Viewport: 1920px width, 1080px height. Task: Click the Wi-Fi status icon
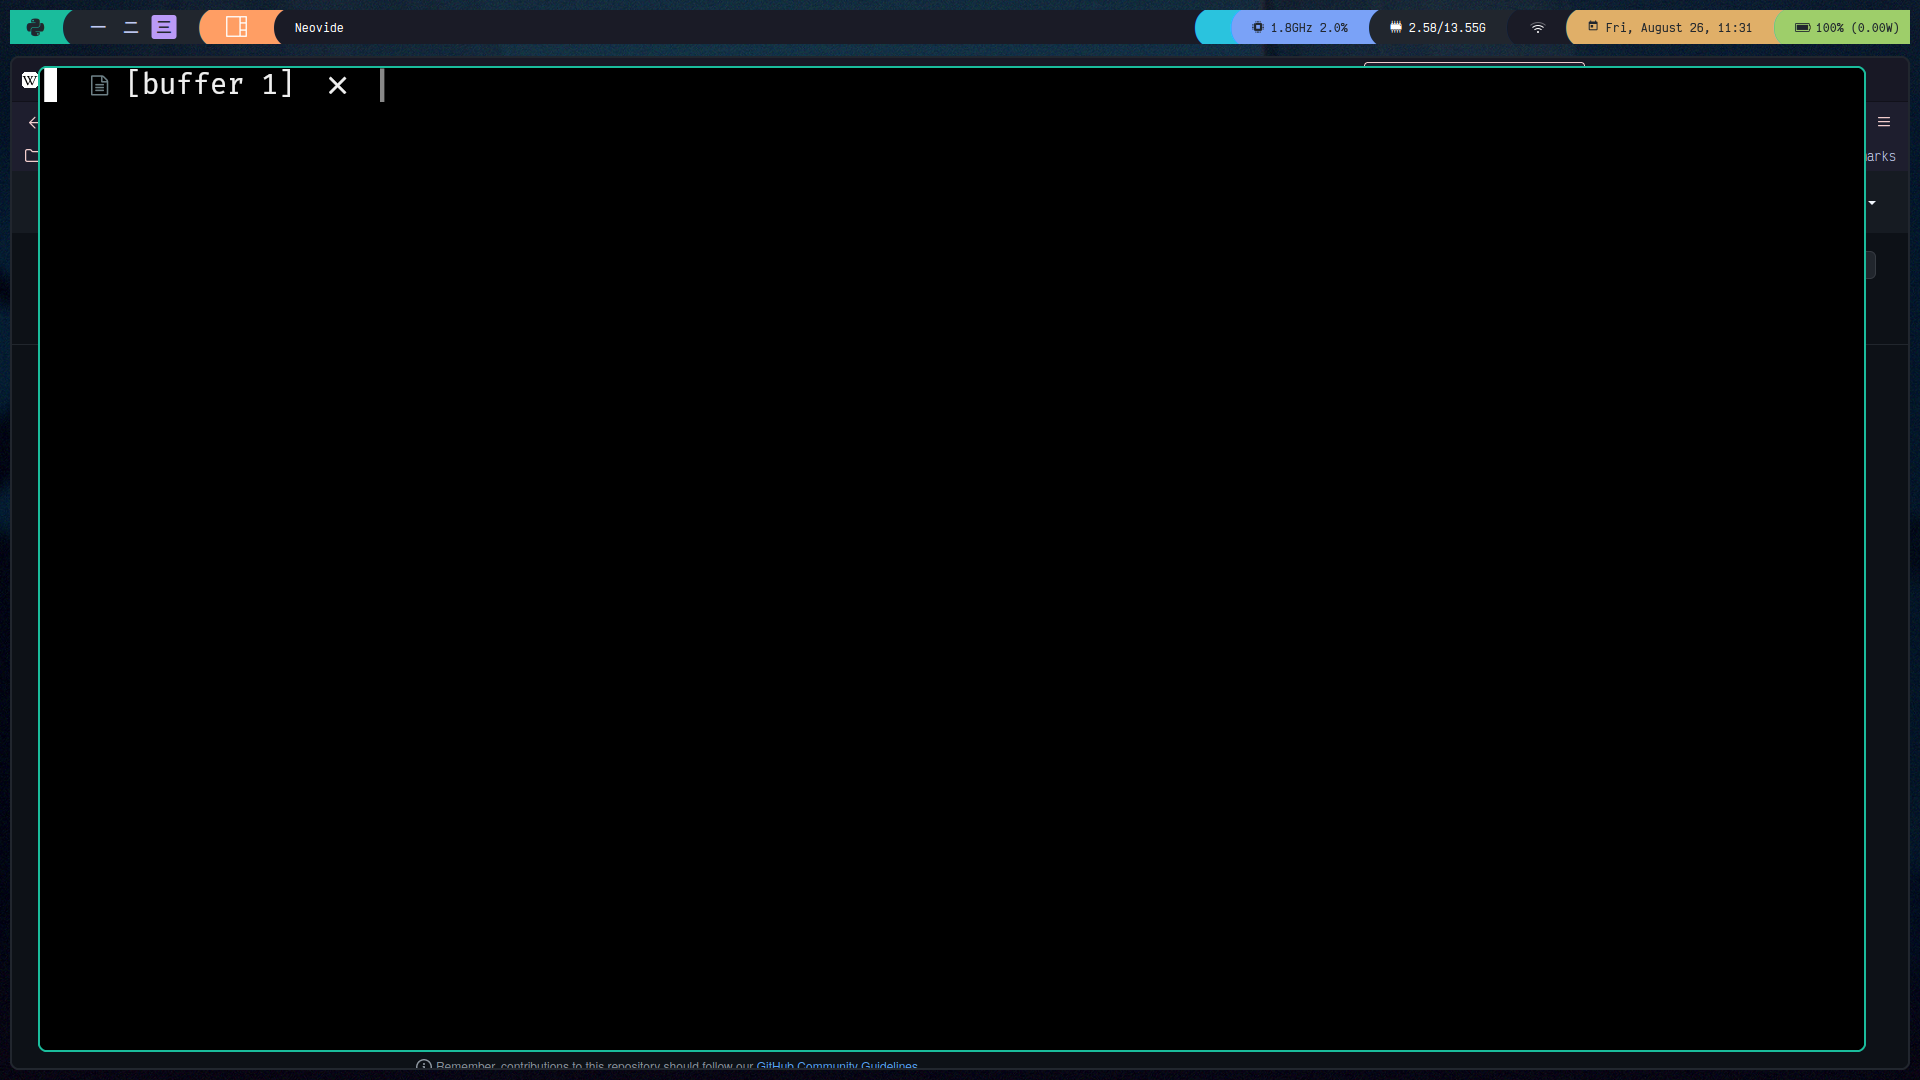(x=1537, y=27)
